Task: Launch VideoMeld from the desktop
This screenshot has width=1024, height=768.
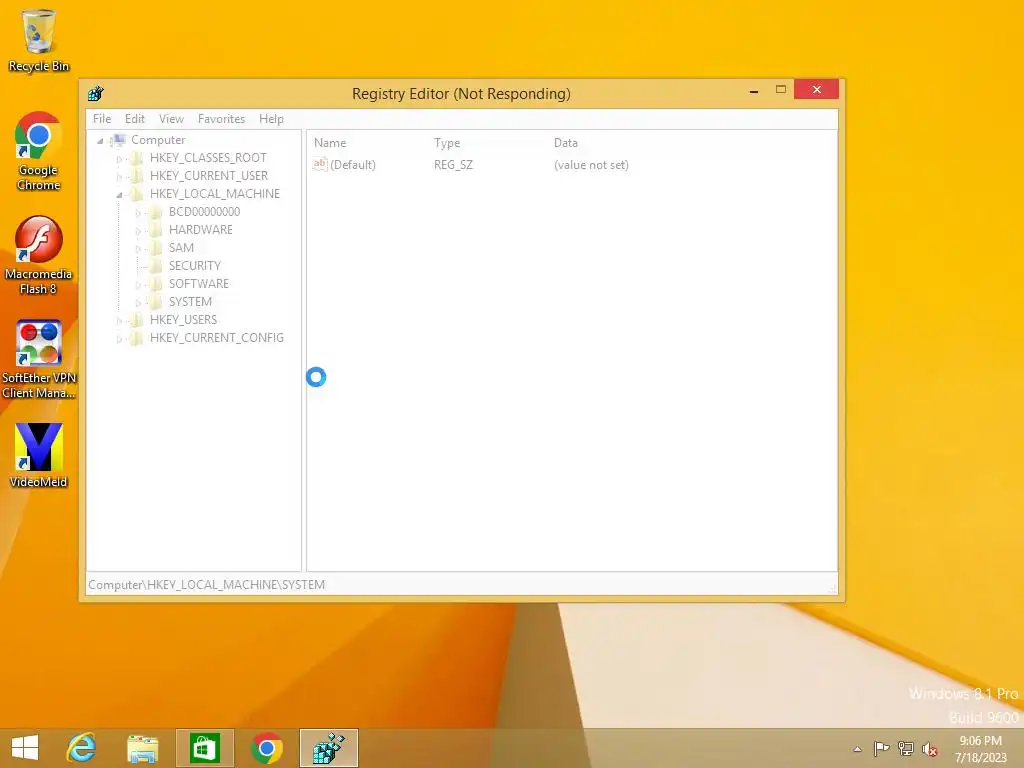Action: coord(39,455)
